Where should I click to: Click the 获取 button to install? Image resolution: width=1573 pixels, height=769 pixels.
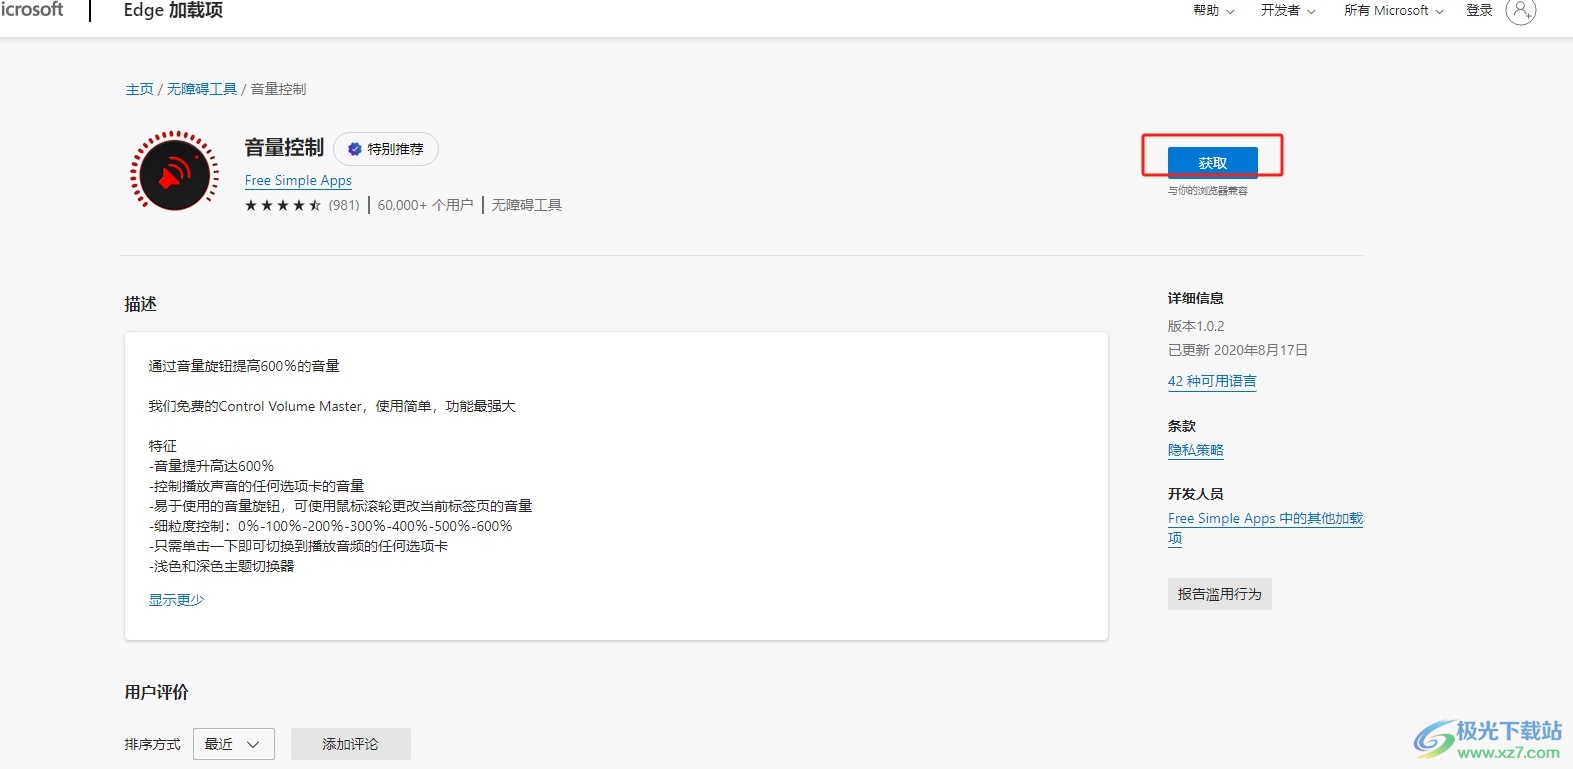coord(1212,162)
